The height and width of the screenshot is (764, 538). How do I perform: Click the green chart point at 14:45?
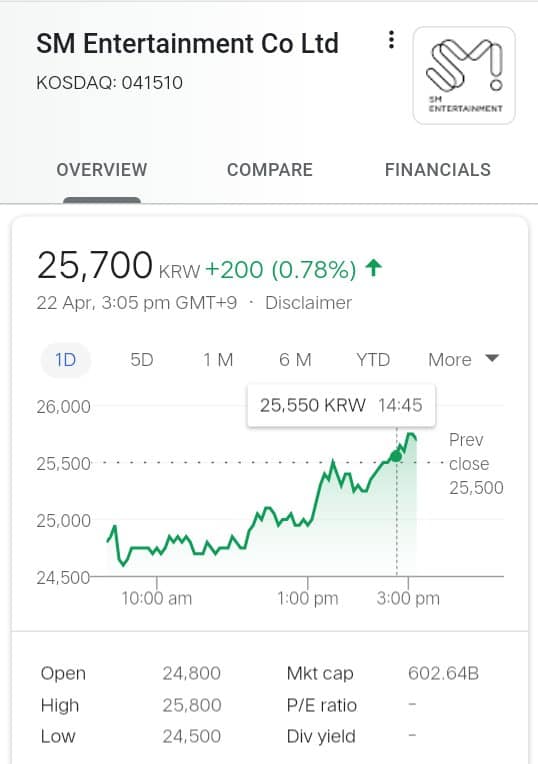coord(396,457)
